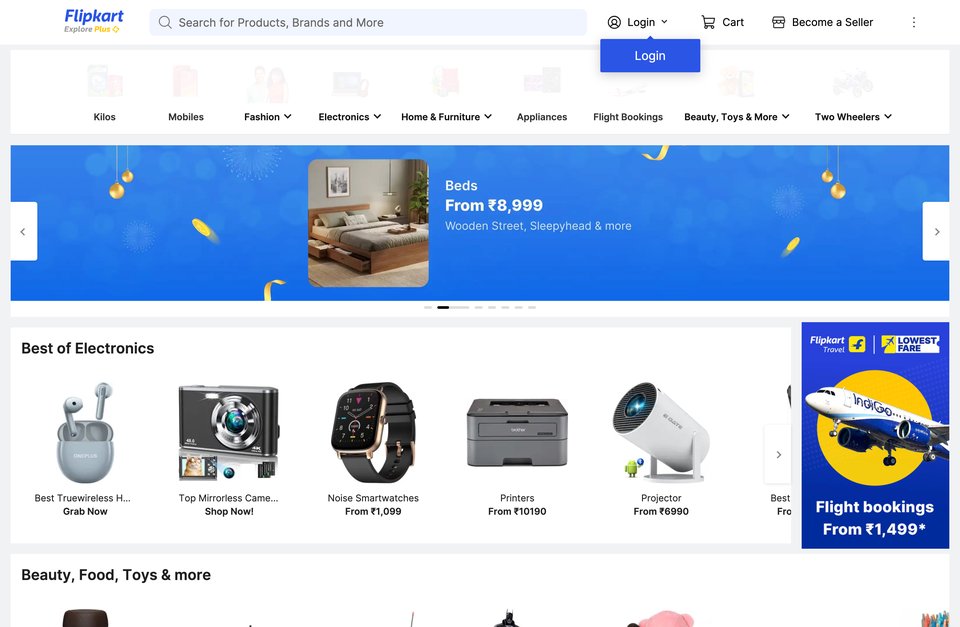Open the Flight Bookings category
960x627 pixels.
(628, 116)
